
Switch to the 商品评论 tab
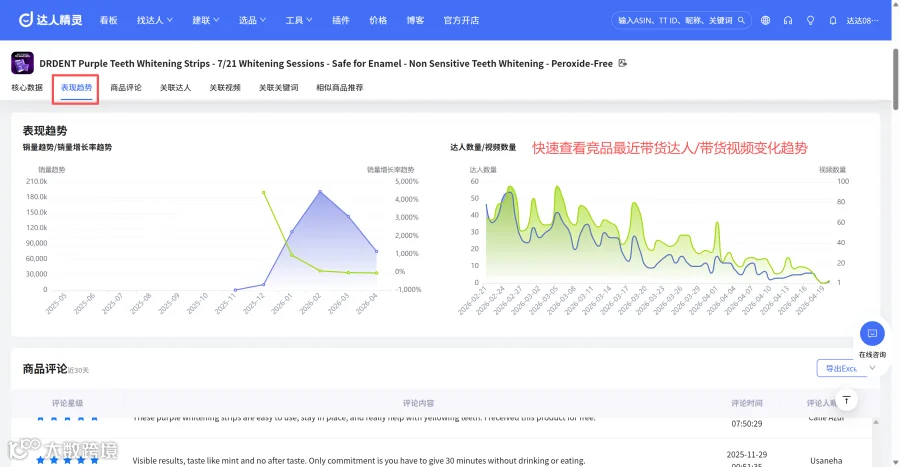point(126,88)
